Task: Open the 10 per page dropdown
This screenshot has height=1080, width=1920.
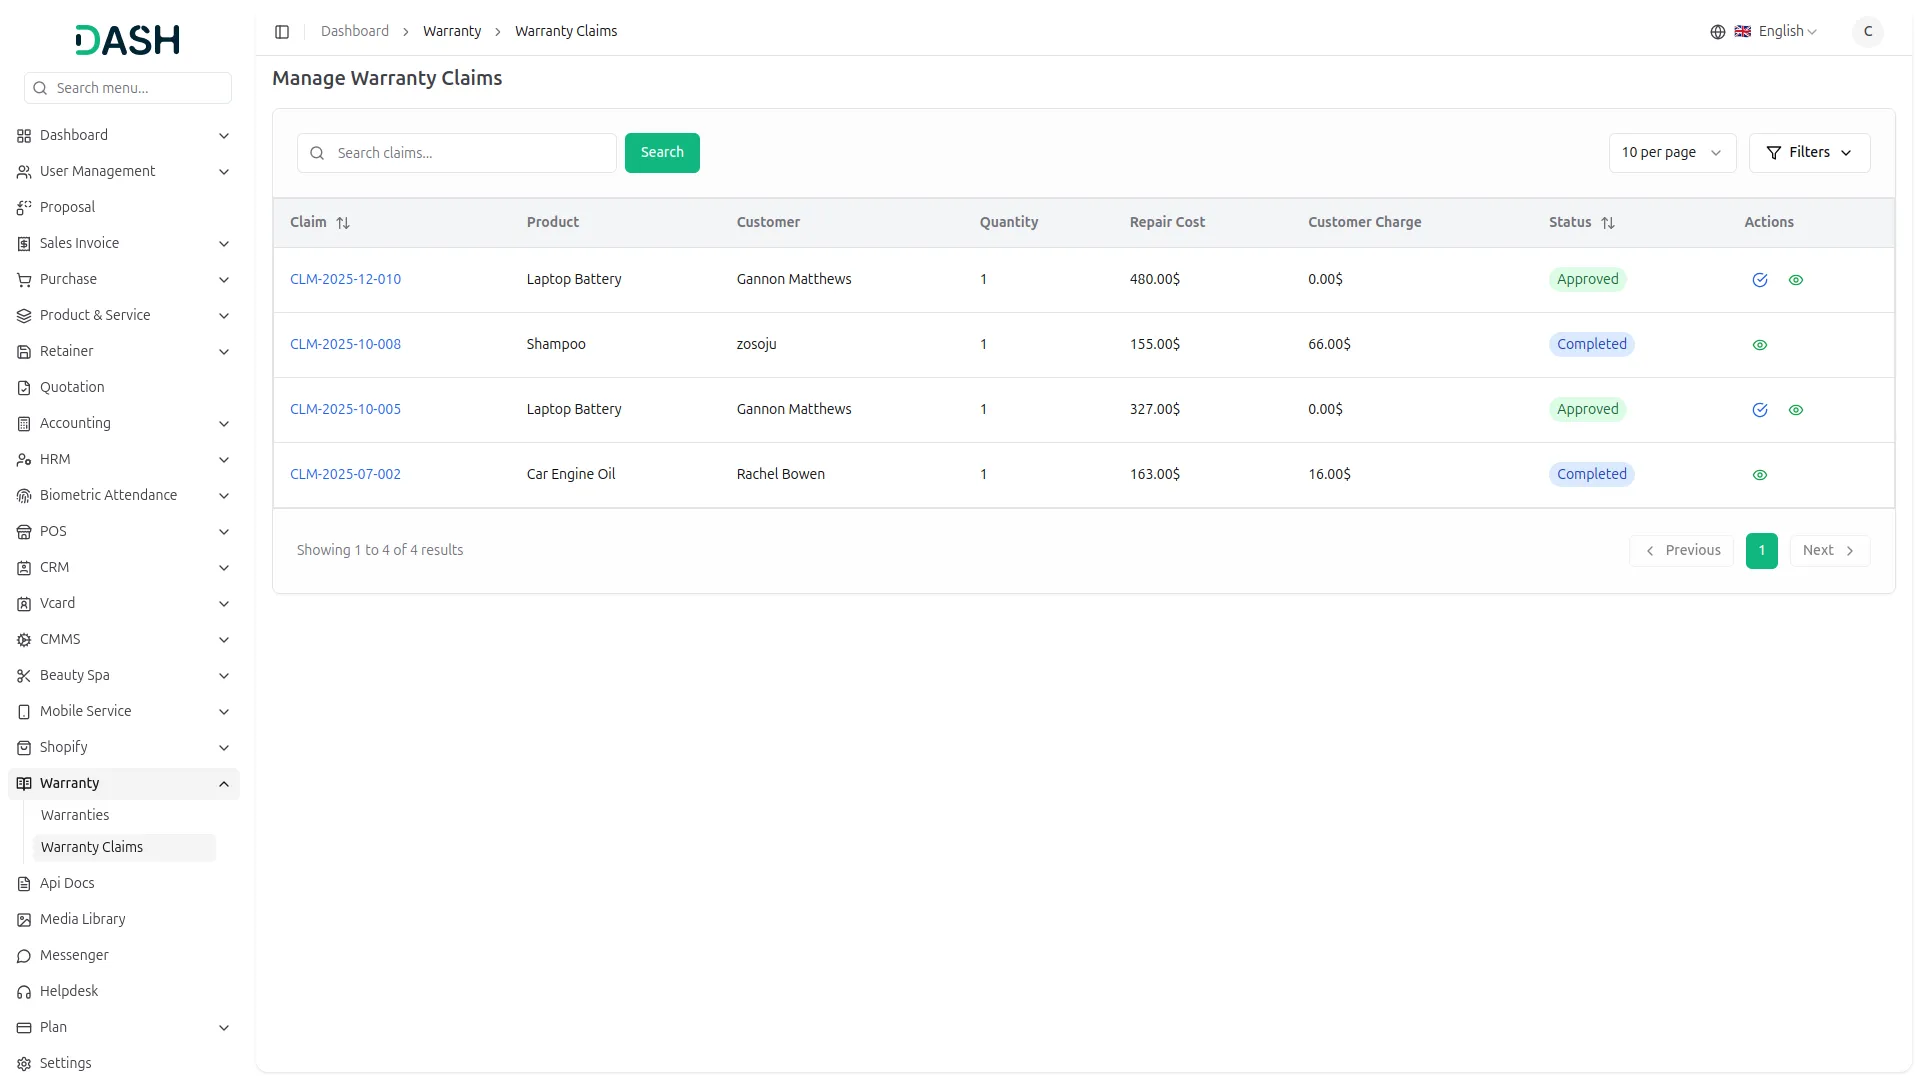Action: 1671,153
